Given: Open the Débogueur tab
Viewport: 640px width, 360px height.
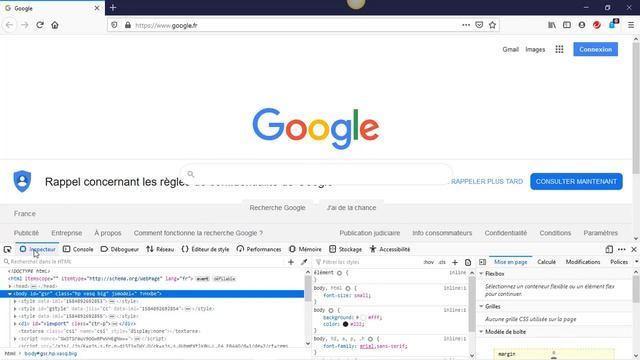Looking at the screenshot, I should pos(120,249).
